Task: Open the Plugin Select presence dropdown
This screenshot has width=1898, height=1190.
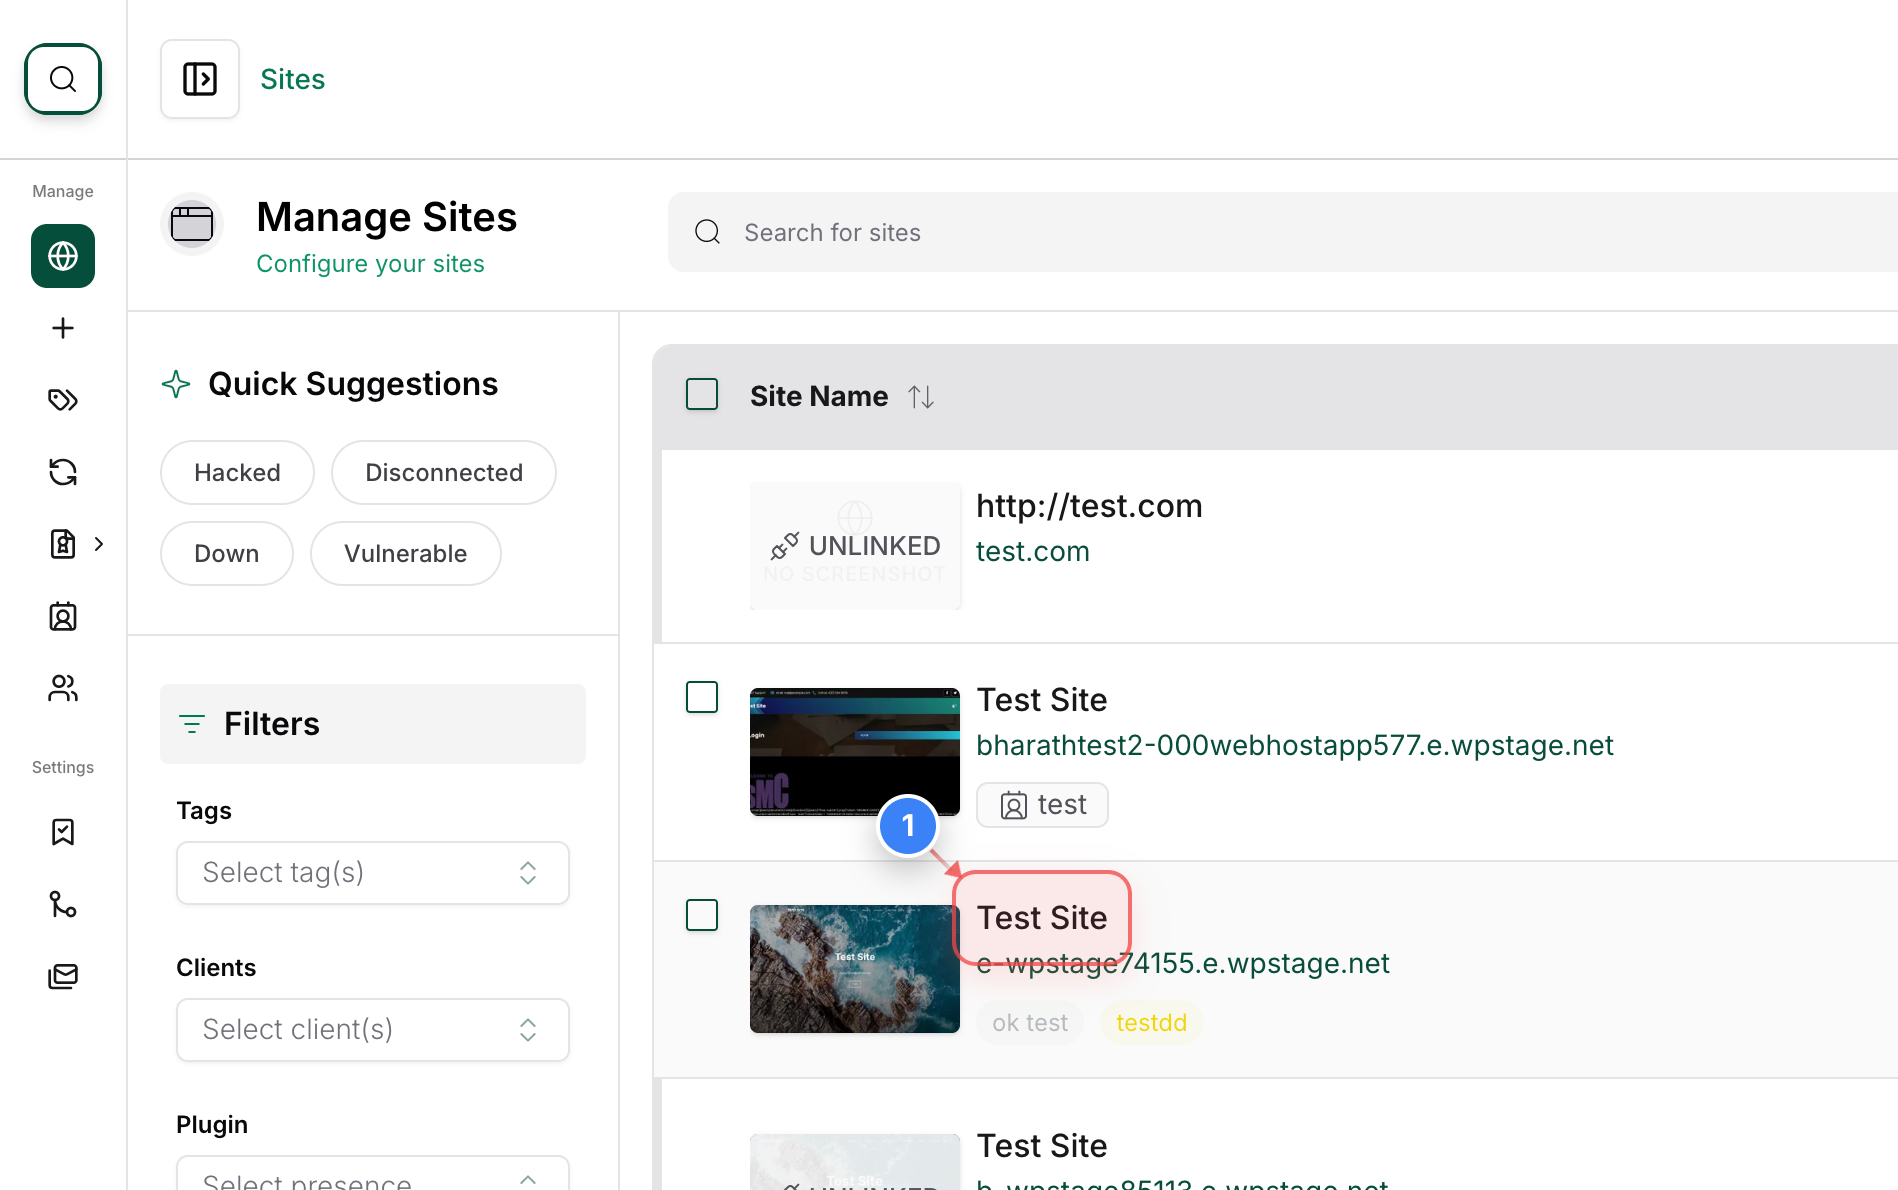Action: [373, 1175]
